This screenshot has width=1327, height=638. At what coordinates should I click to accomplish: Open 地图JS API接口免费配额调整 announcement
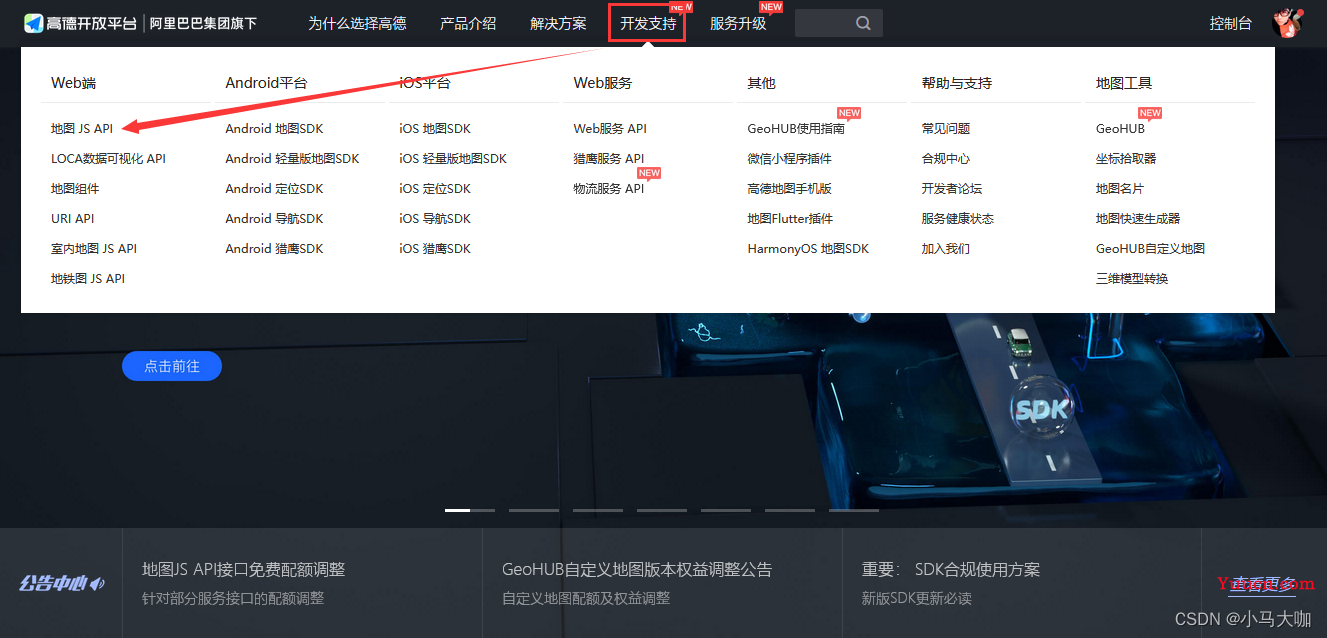click(x=244, y=569)
